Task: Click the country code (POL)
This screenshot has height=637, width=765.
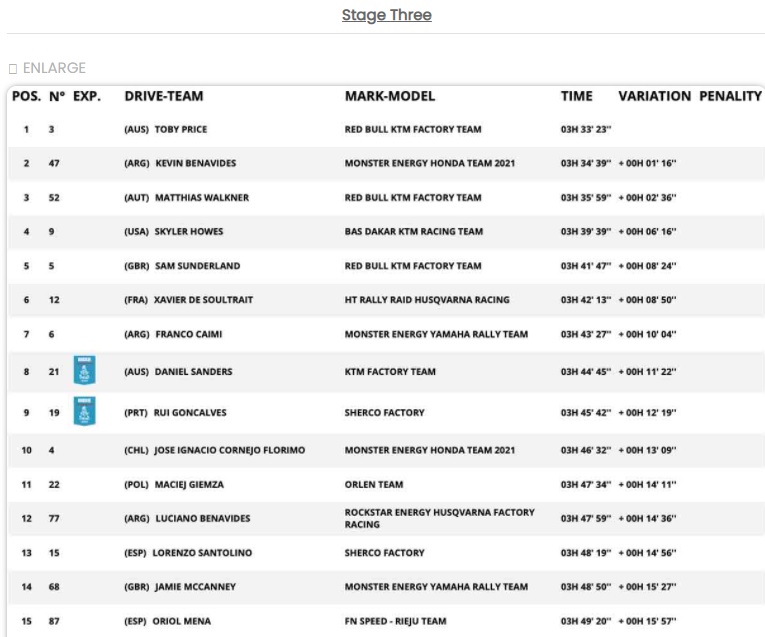Action: [x=136, y=484]
